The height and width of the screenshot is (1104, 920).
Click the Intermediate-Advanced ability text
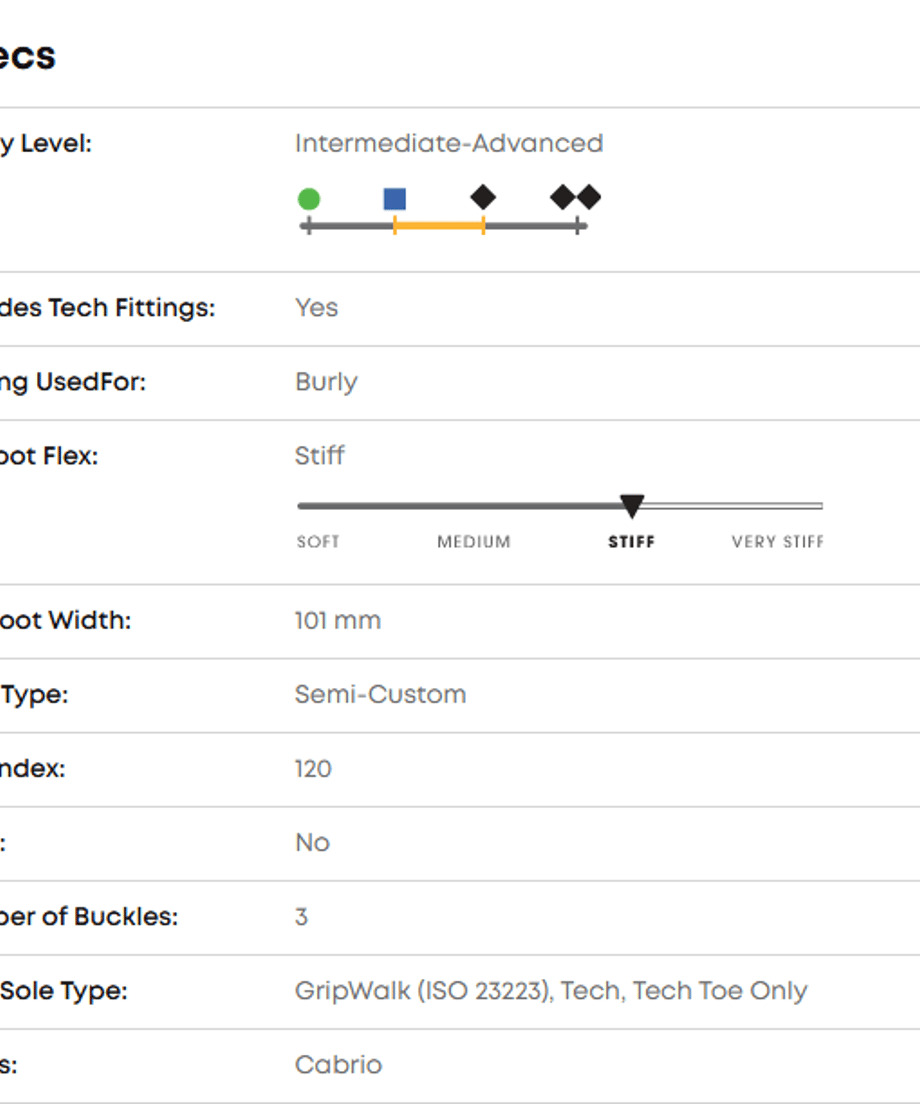[449, 144]
